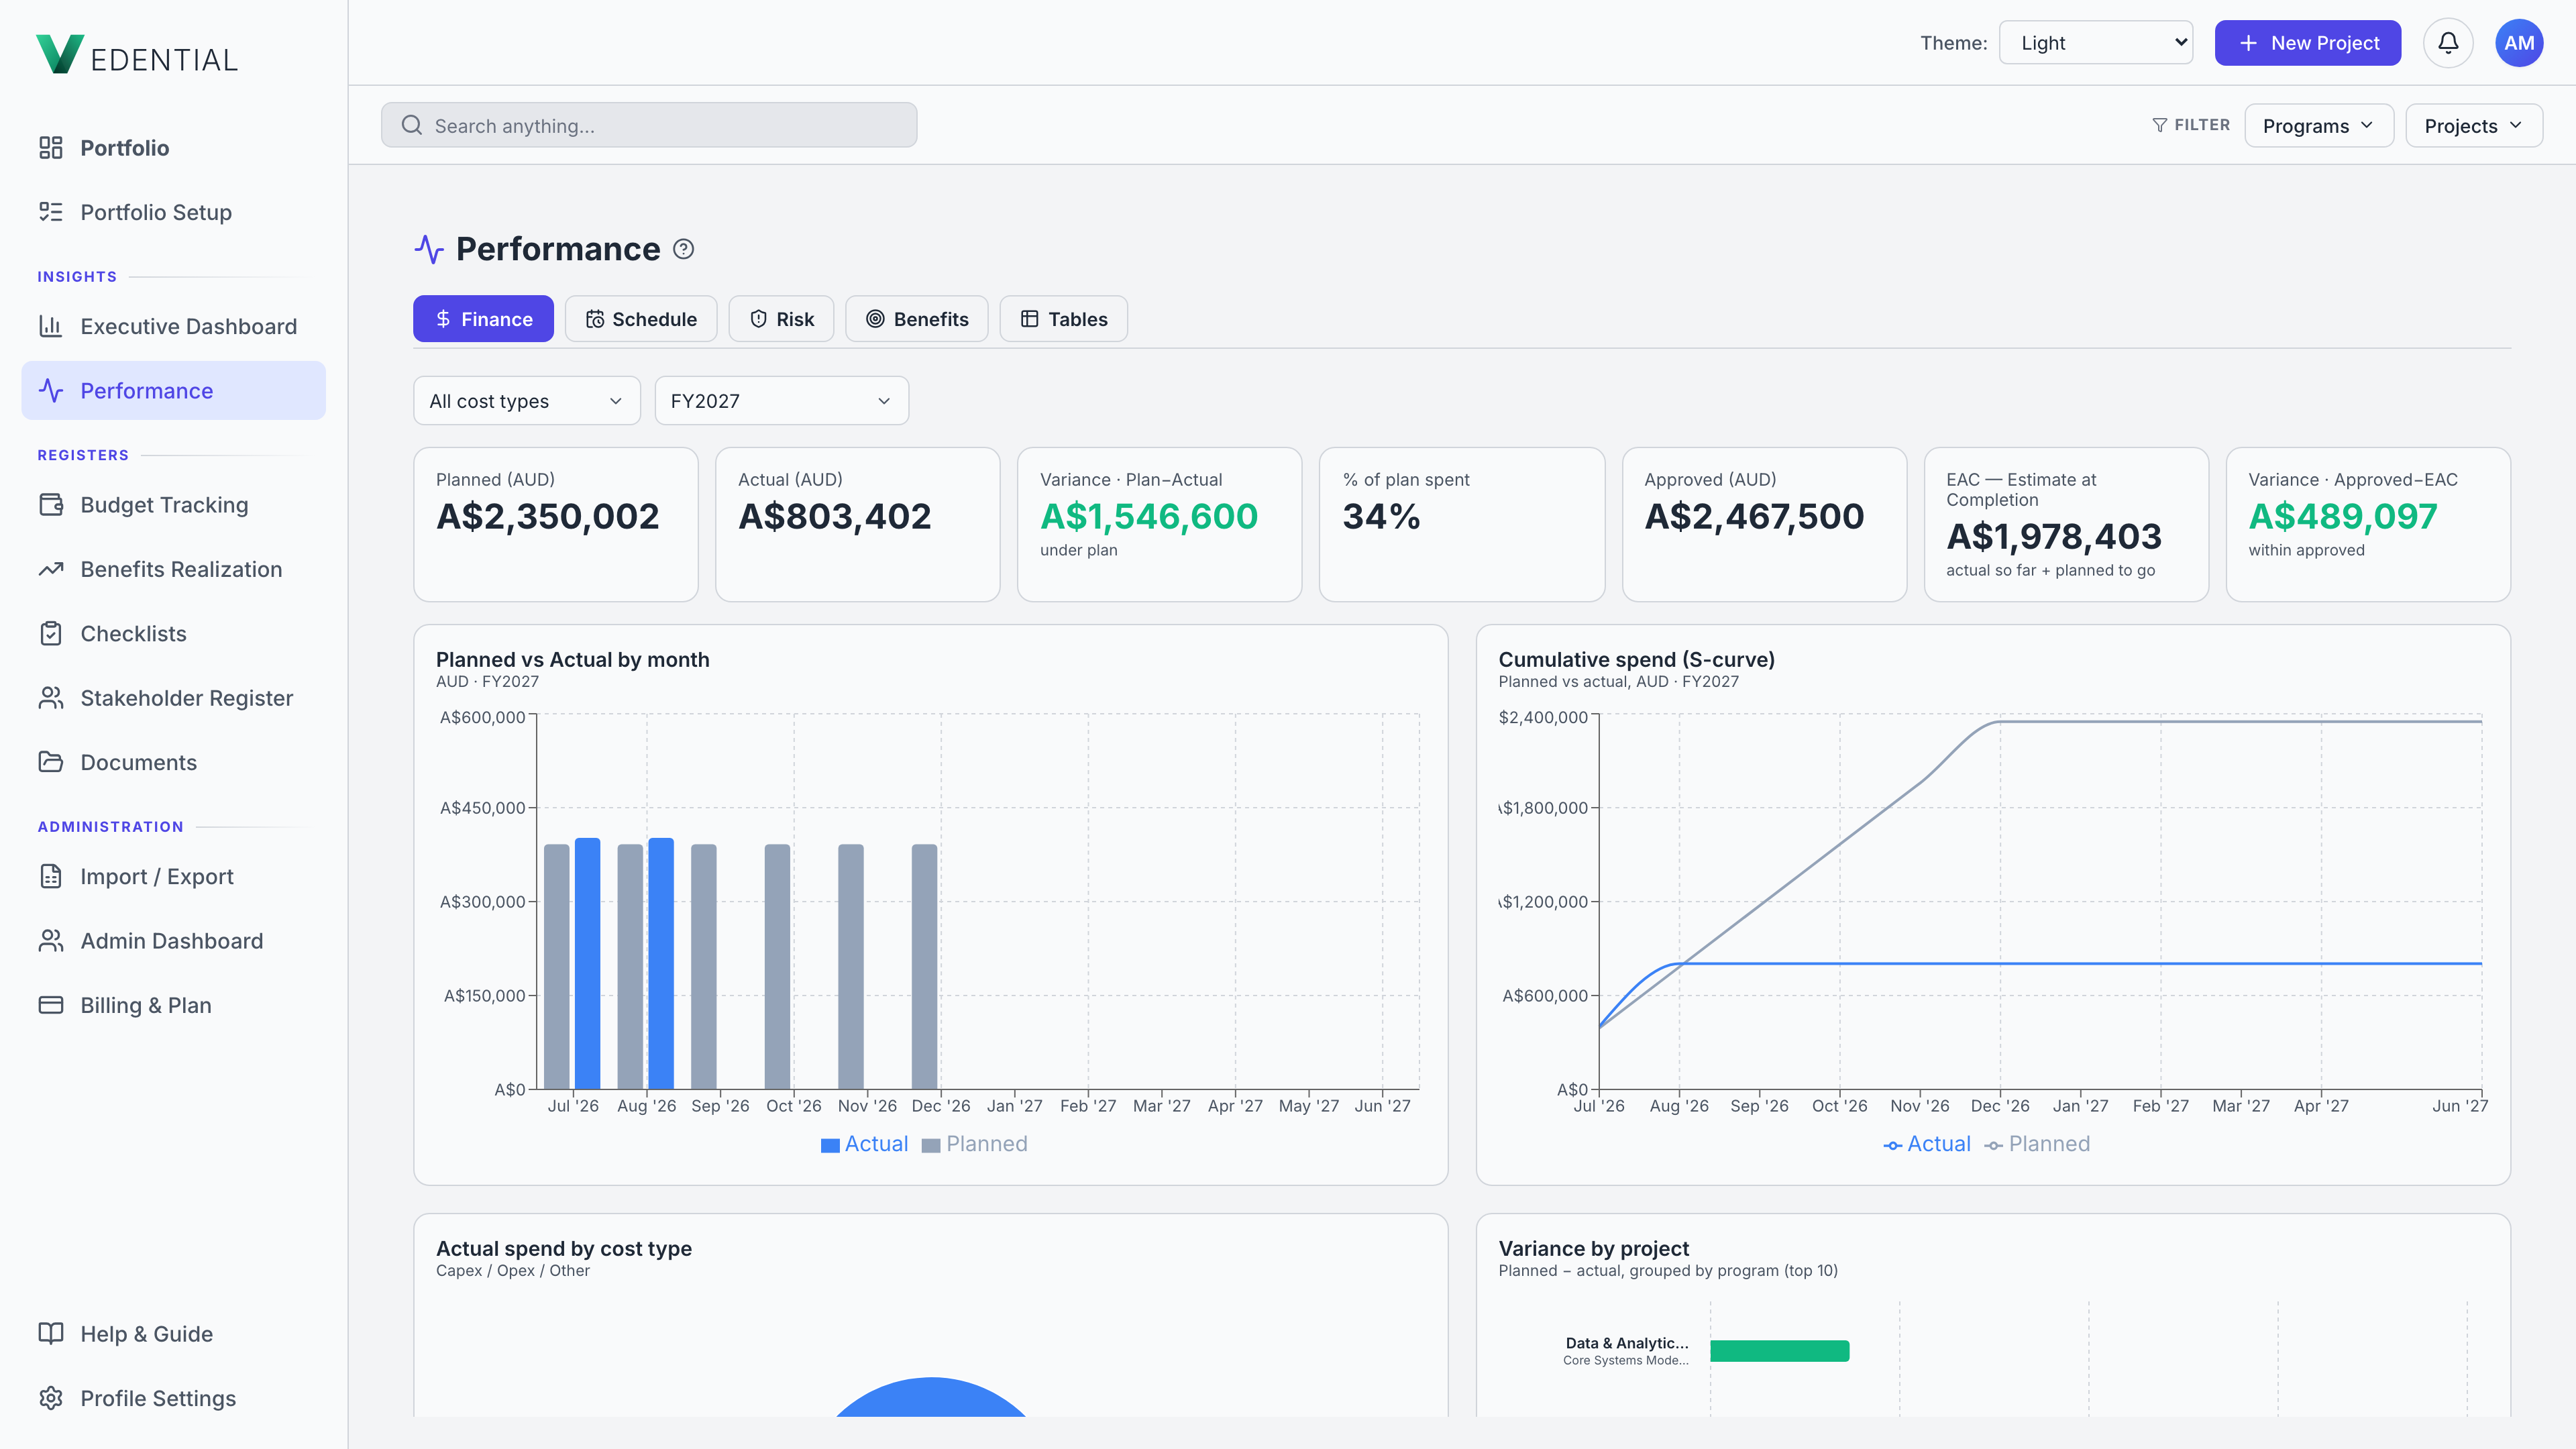Open the All cost types dropdown
The image size is (2576, 1449).
(527, 401)
